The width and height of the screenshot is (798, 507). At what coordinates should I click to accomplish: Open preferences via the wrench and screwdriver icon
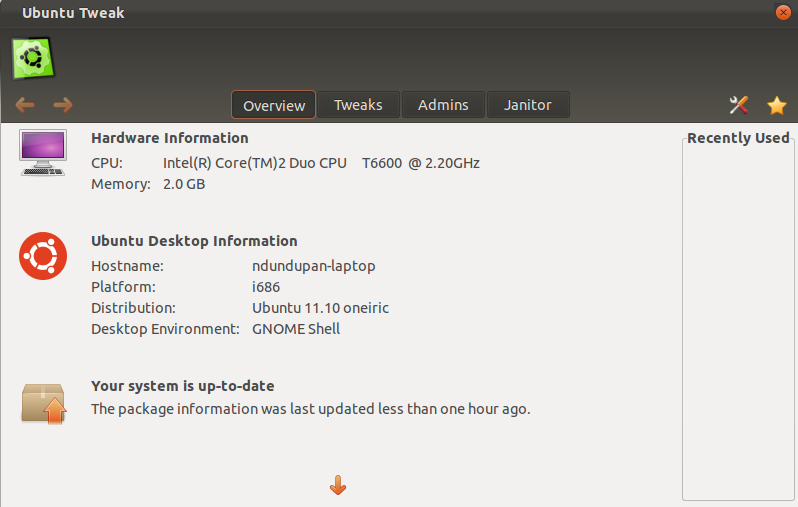738,105
